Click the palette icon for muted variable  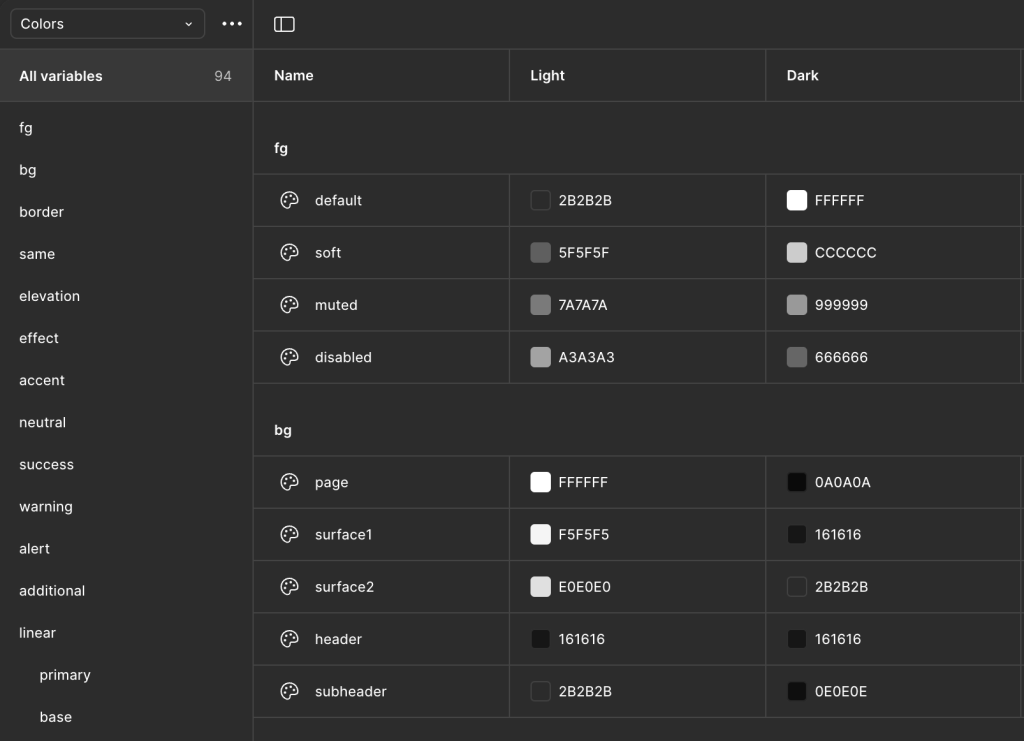coord(289,305)
